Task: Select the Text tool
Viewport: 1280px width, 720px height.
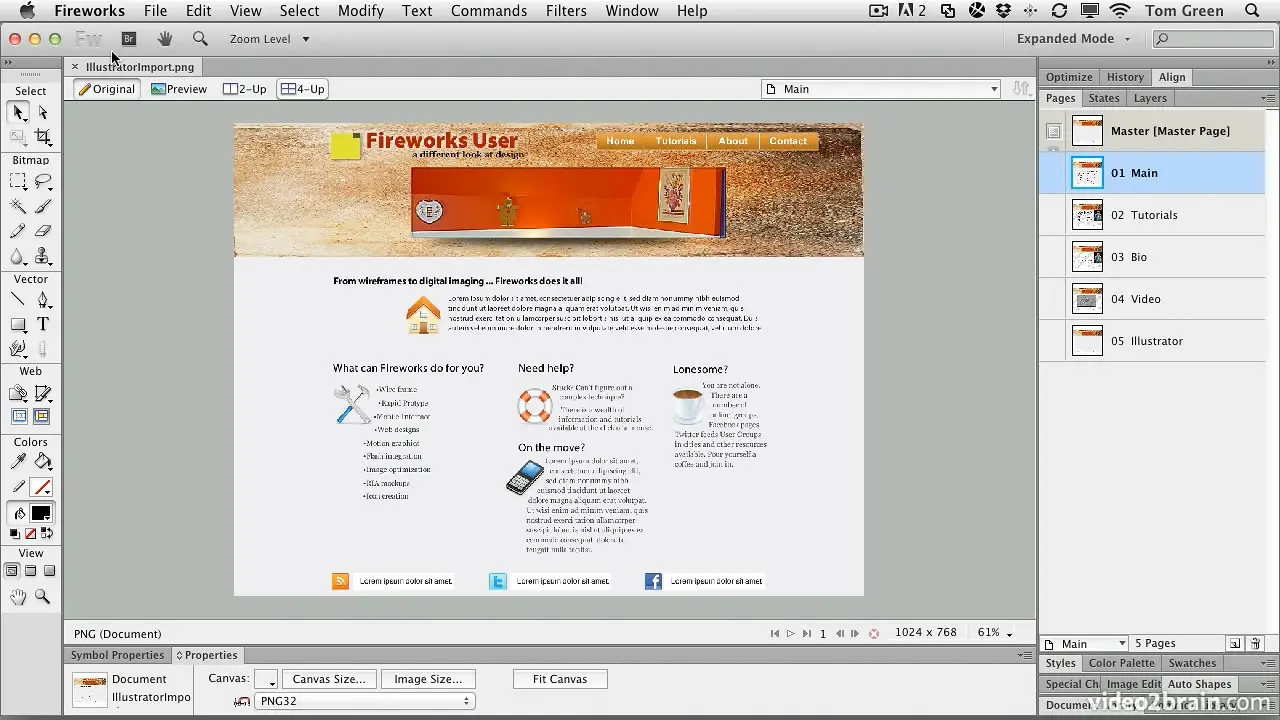Action: click(43, 325)
